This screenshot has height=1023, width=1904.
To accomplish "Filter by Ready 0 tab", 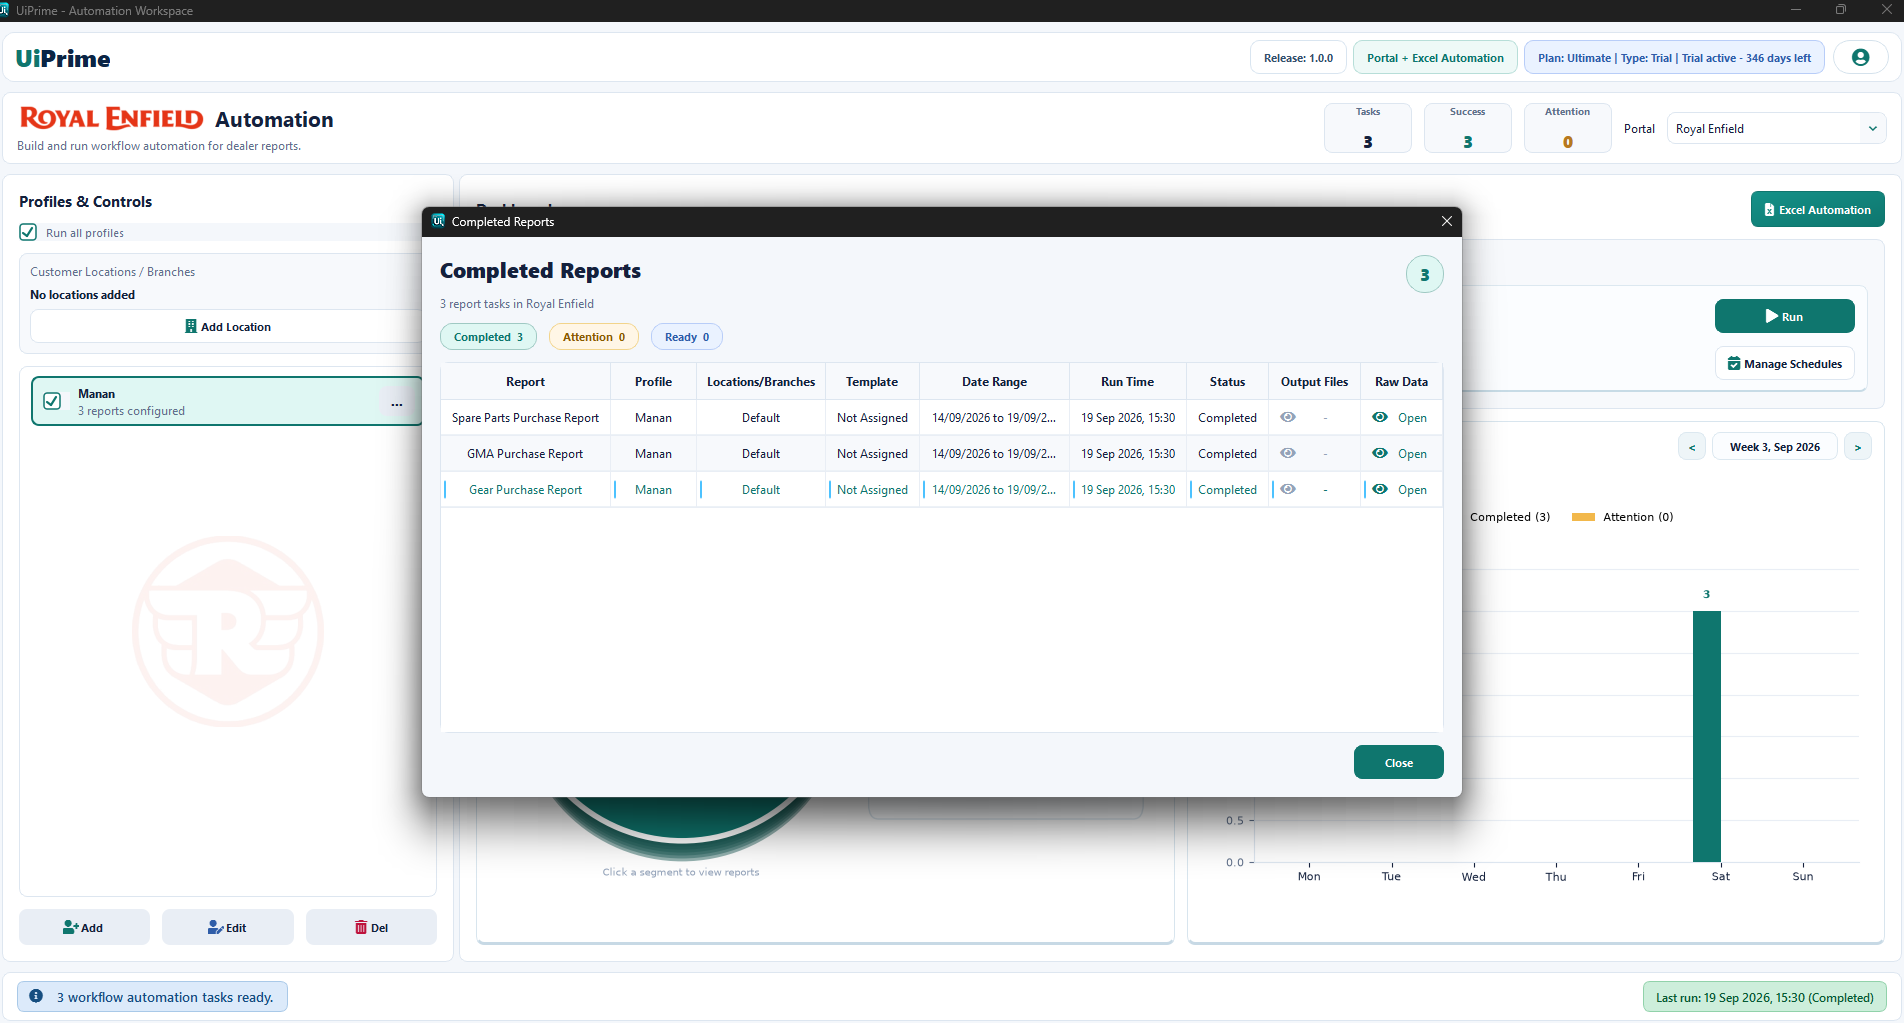I will tap(687, 337).
